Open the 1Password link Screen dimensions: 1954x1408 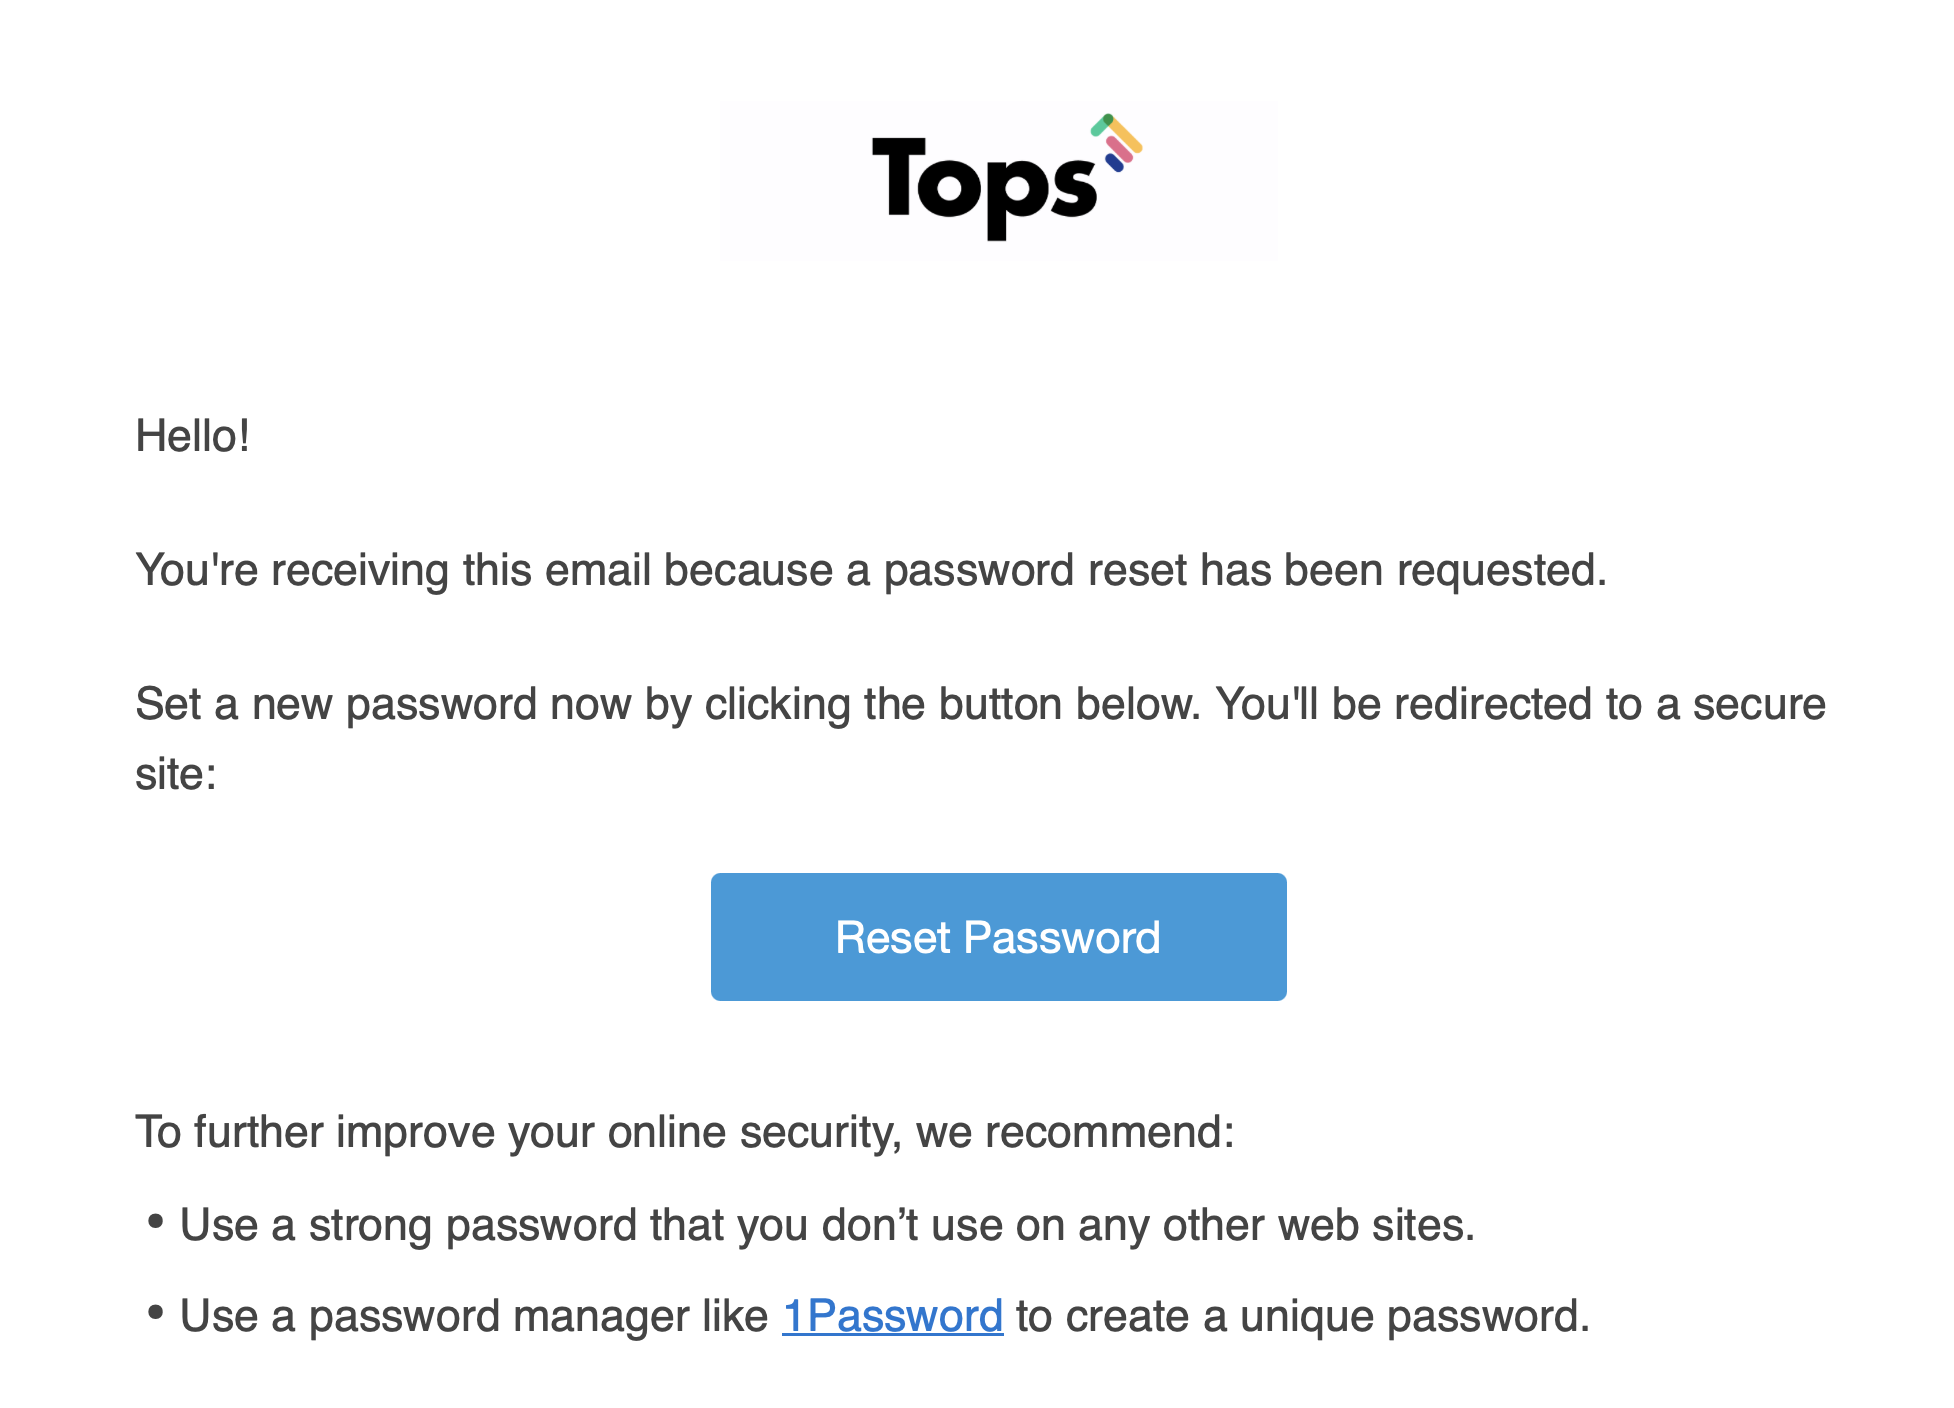892,1316
